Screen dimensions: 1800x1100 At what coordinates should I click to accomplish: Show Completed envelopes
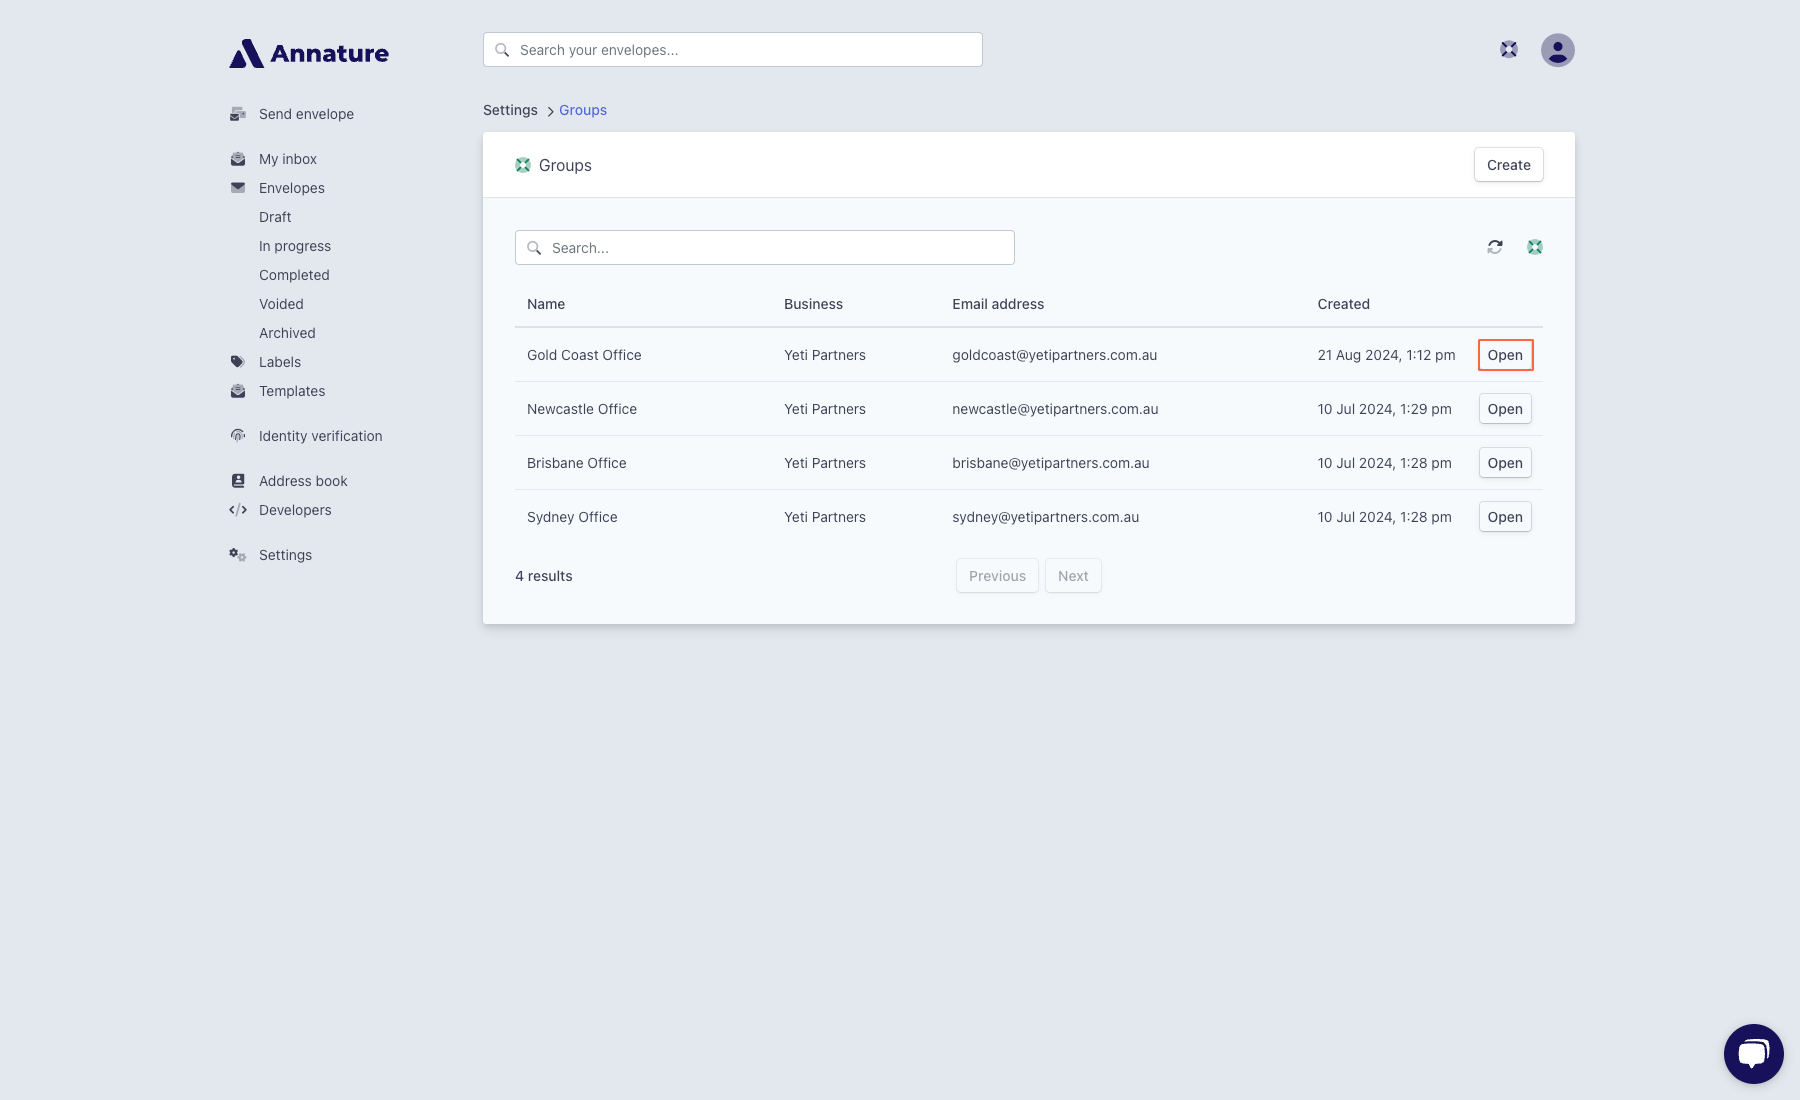(x=294, y=275)
